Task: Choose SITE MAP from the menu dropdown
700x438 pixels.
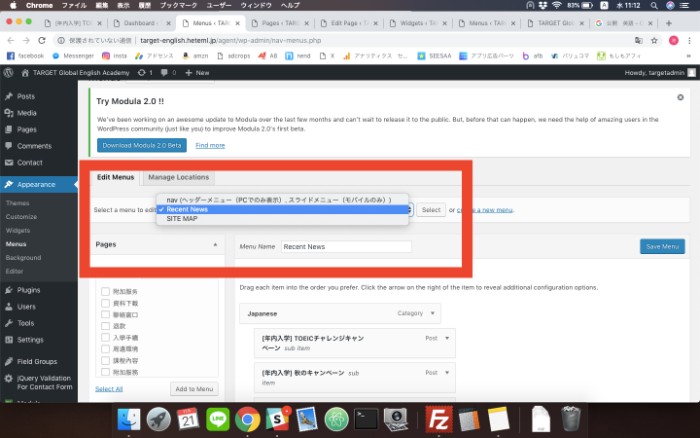Action: (x=182, y=219)
